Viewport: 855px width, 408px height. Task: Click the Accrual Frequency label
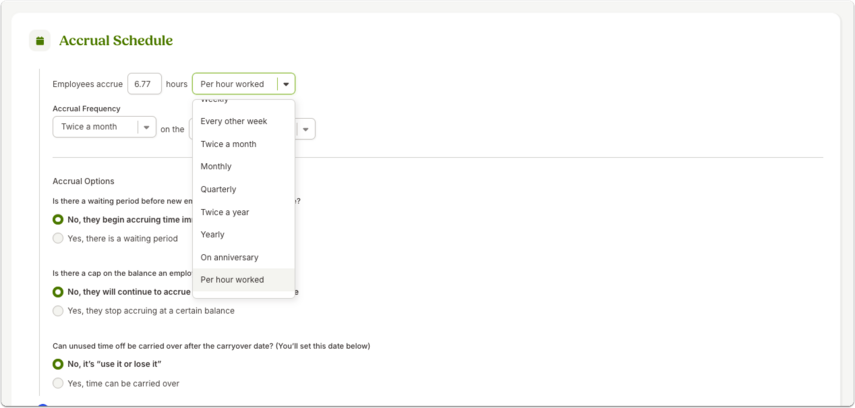point(87,109)
